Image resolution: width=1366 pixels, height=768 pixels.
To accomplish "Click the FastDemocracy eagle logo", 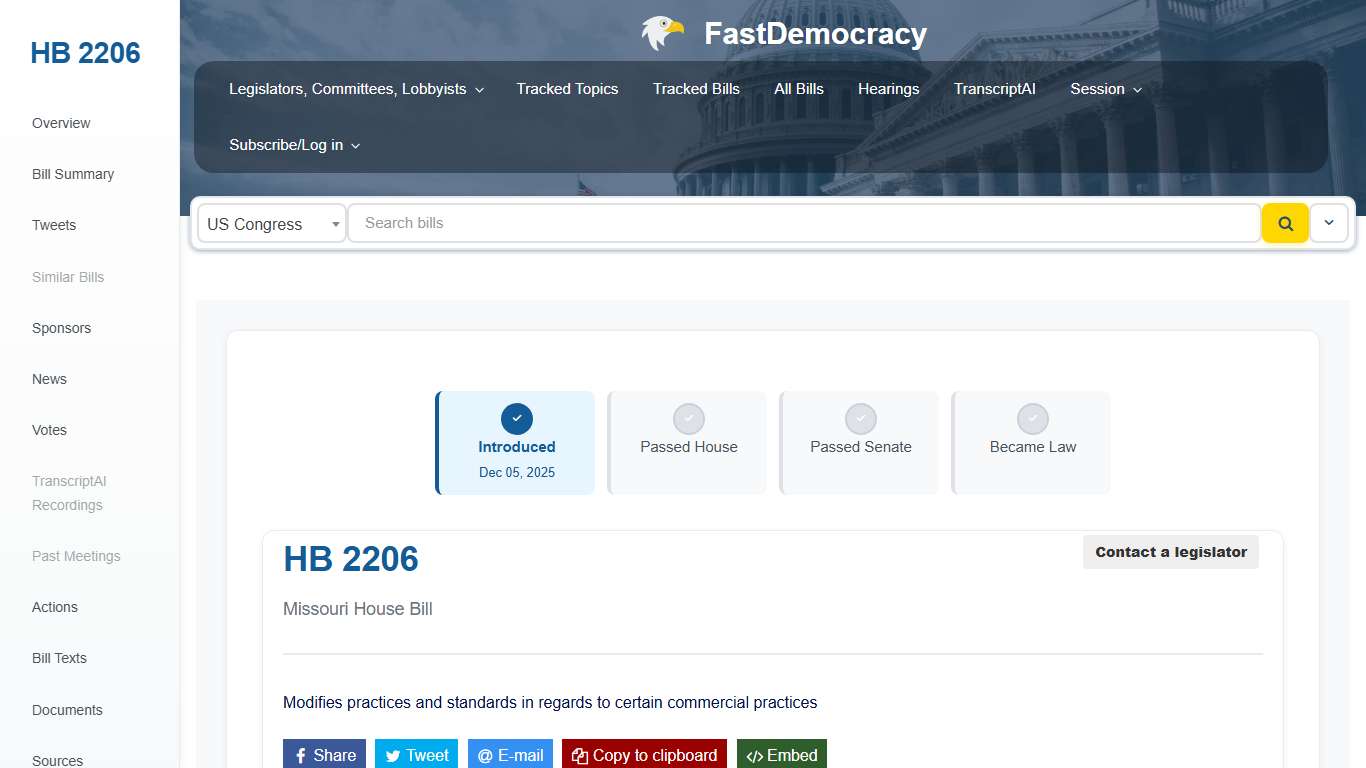I will [x=661, y=32].
